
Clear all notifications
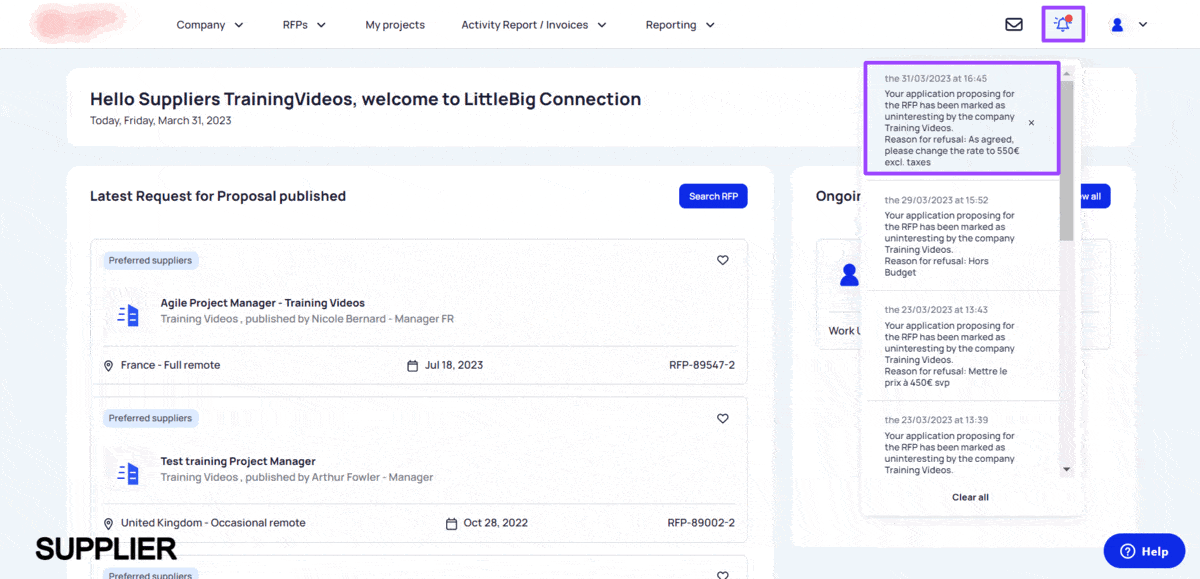point(970,497)
